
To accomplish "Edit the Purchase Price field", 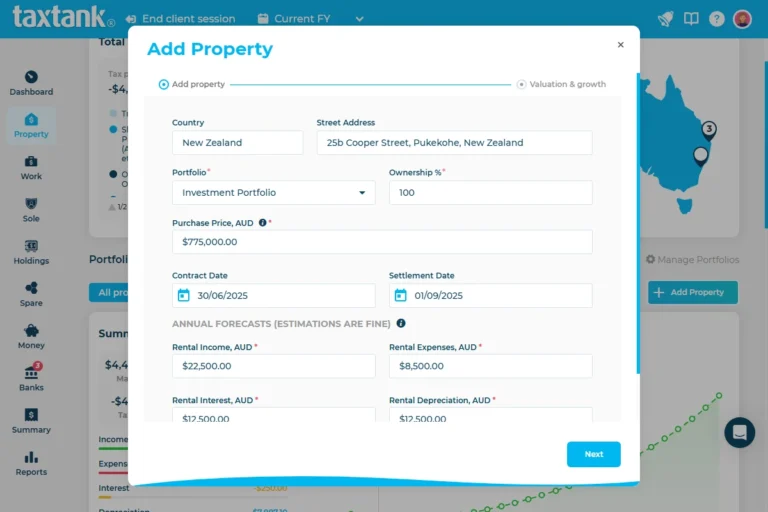I will tap(382, 242).
